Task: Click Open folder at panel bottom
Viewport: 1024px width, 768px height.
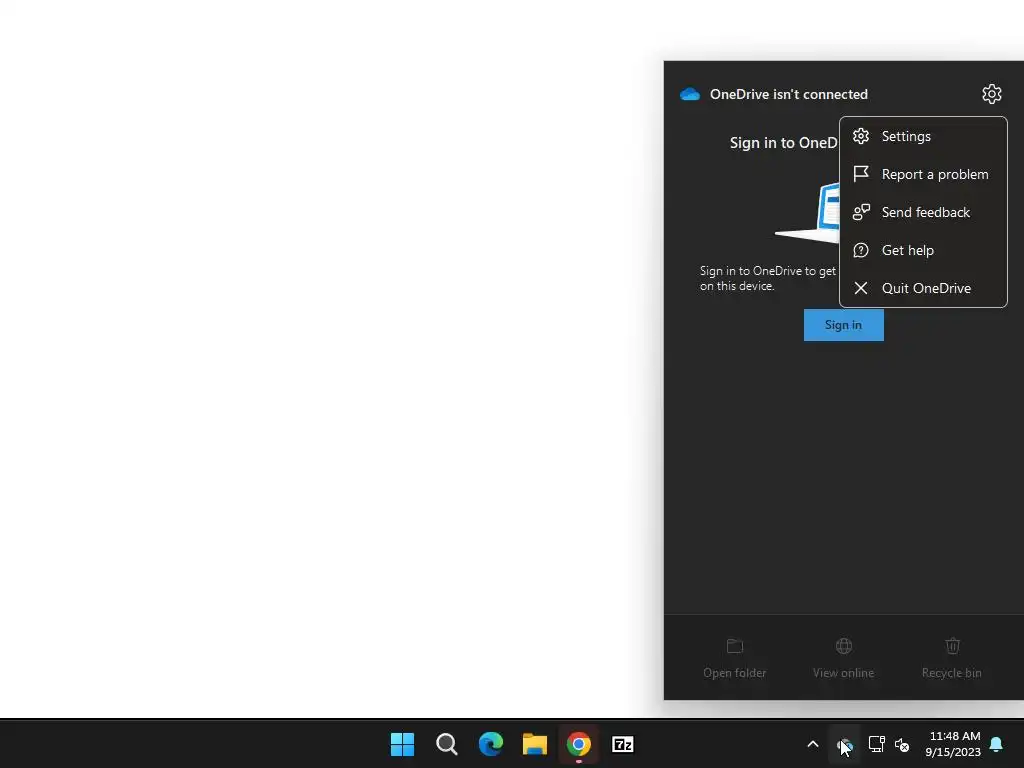Action: pyautogui.click(x=735, y=658)
